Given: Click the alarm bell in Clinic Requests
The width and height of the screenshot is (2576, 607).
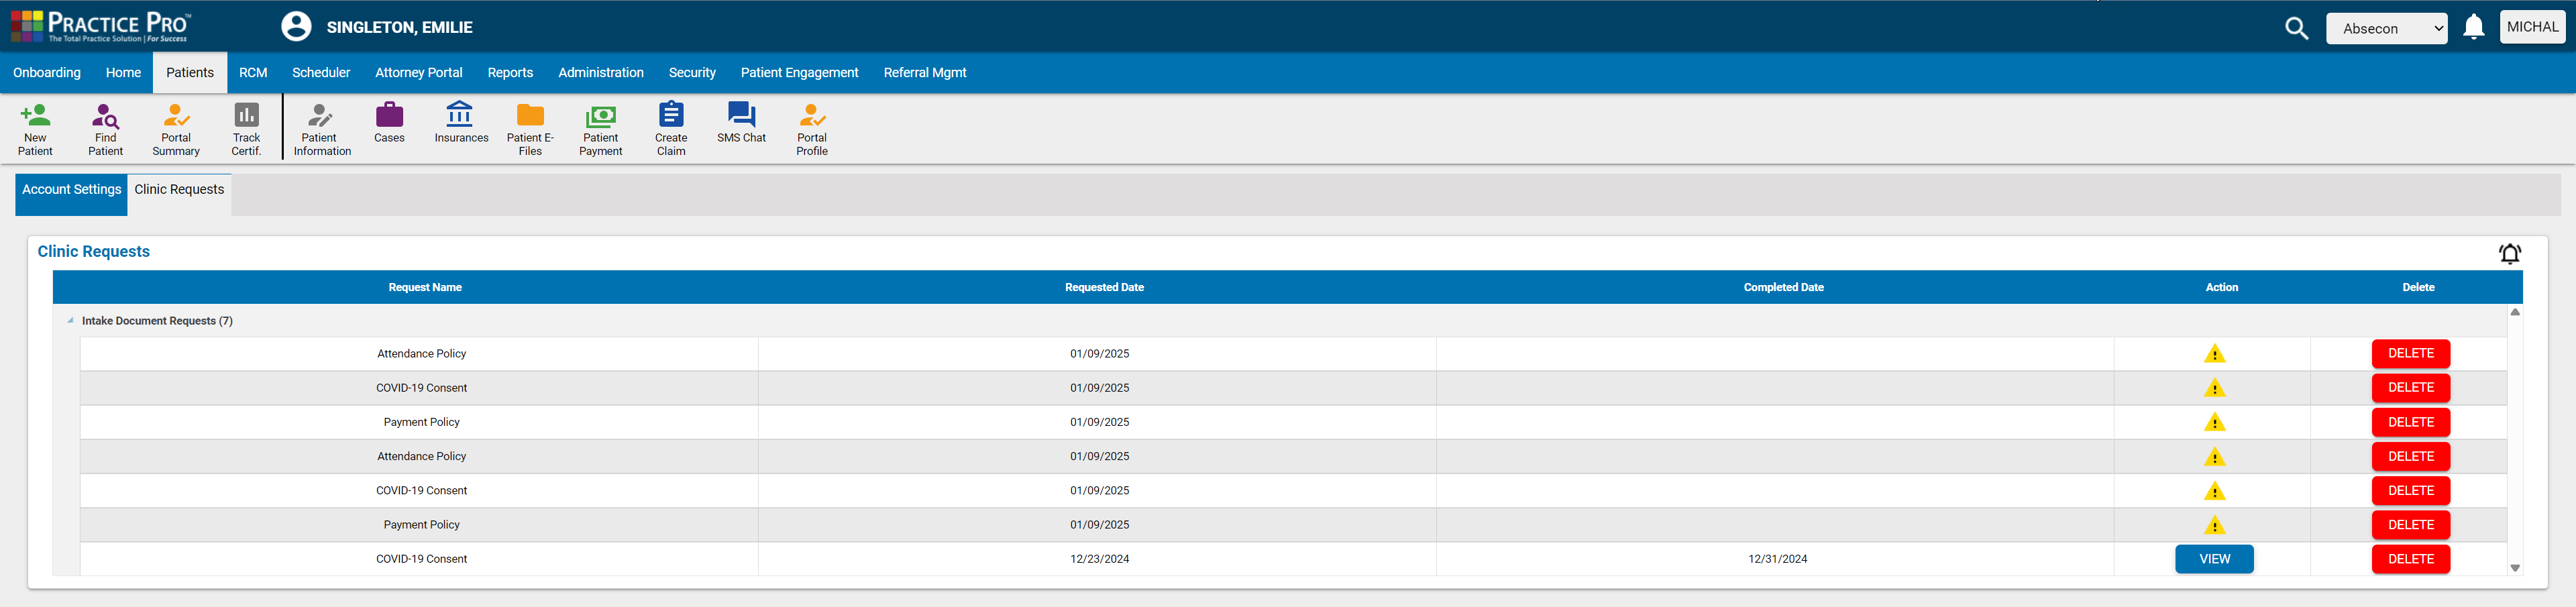Looking at the screenshot, I should pyautogui.click(x=2509, y=254).
